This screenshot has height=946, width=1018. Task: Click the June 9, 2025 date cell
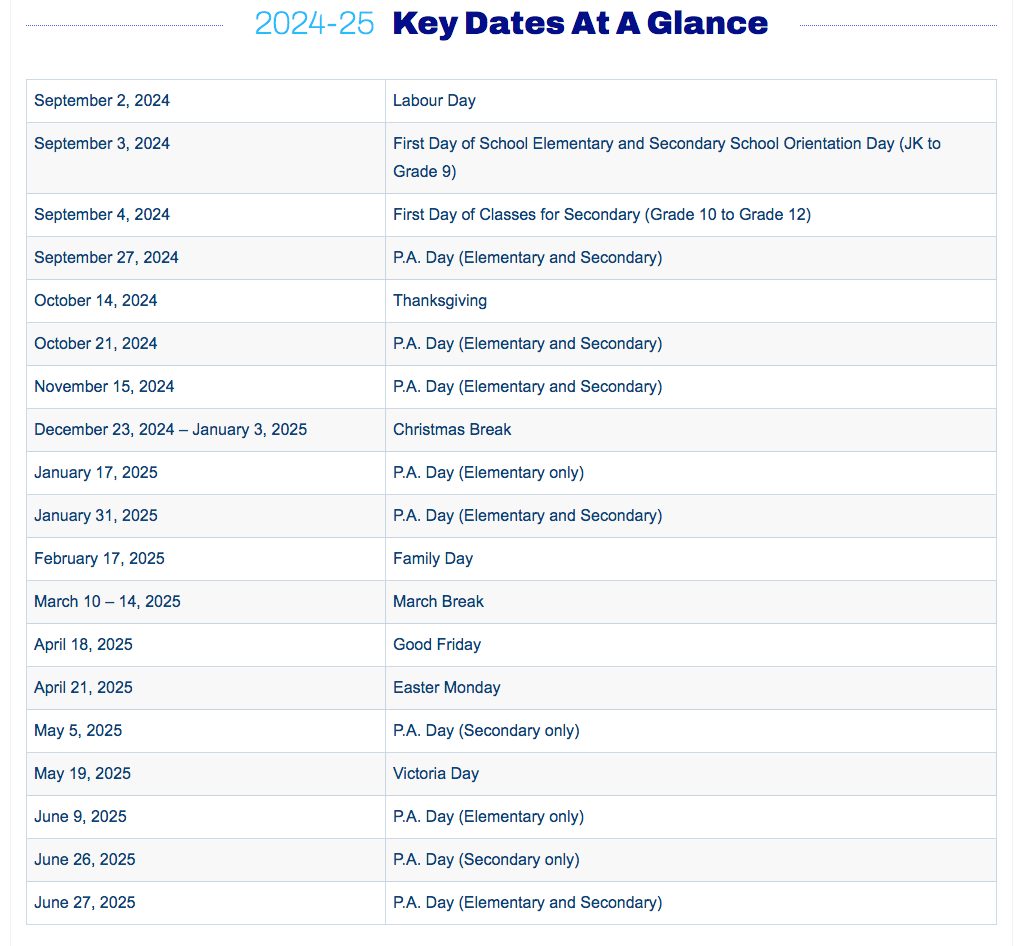80,817
